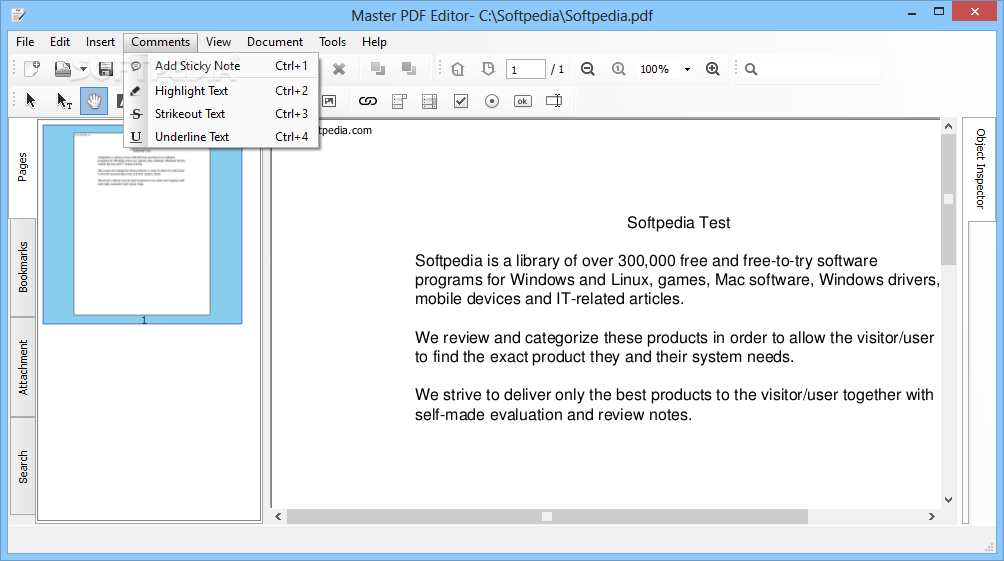Screen dimensions: 1004x561
Task: Close the open Comments menu
Action: tap(161, 42)
